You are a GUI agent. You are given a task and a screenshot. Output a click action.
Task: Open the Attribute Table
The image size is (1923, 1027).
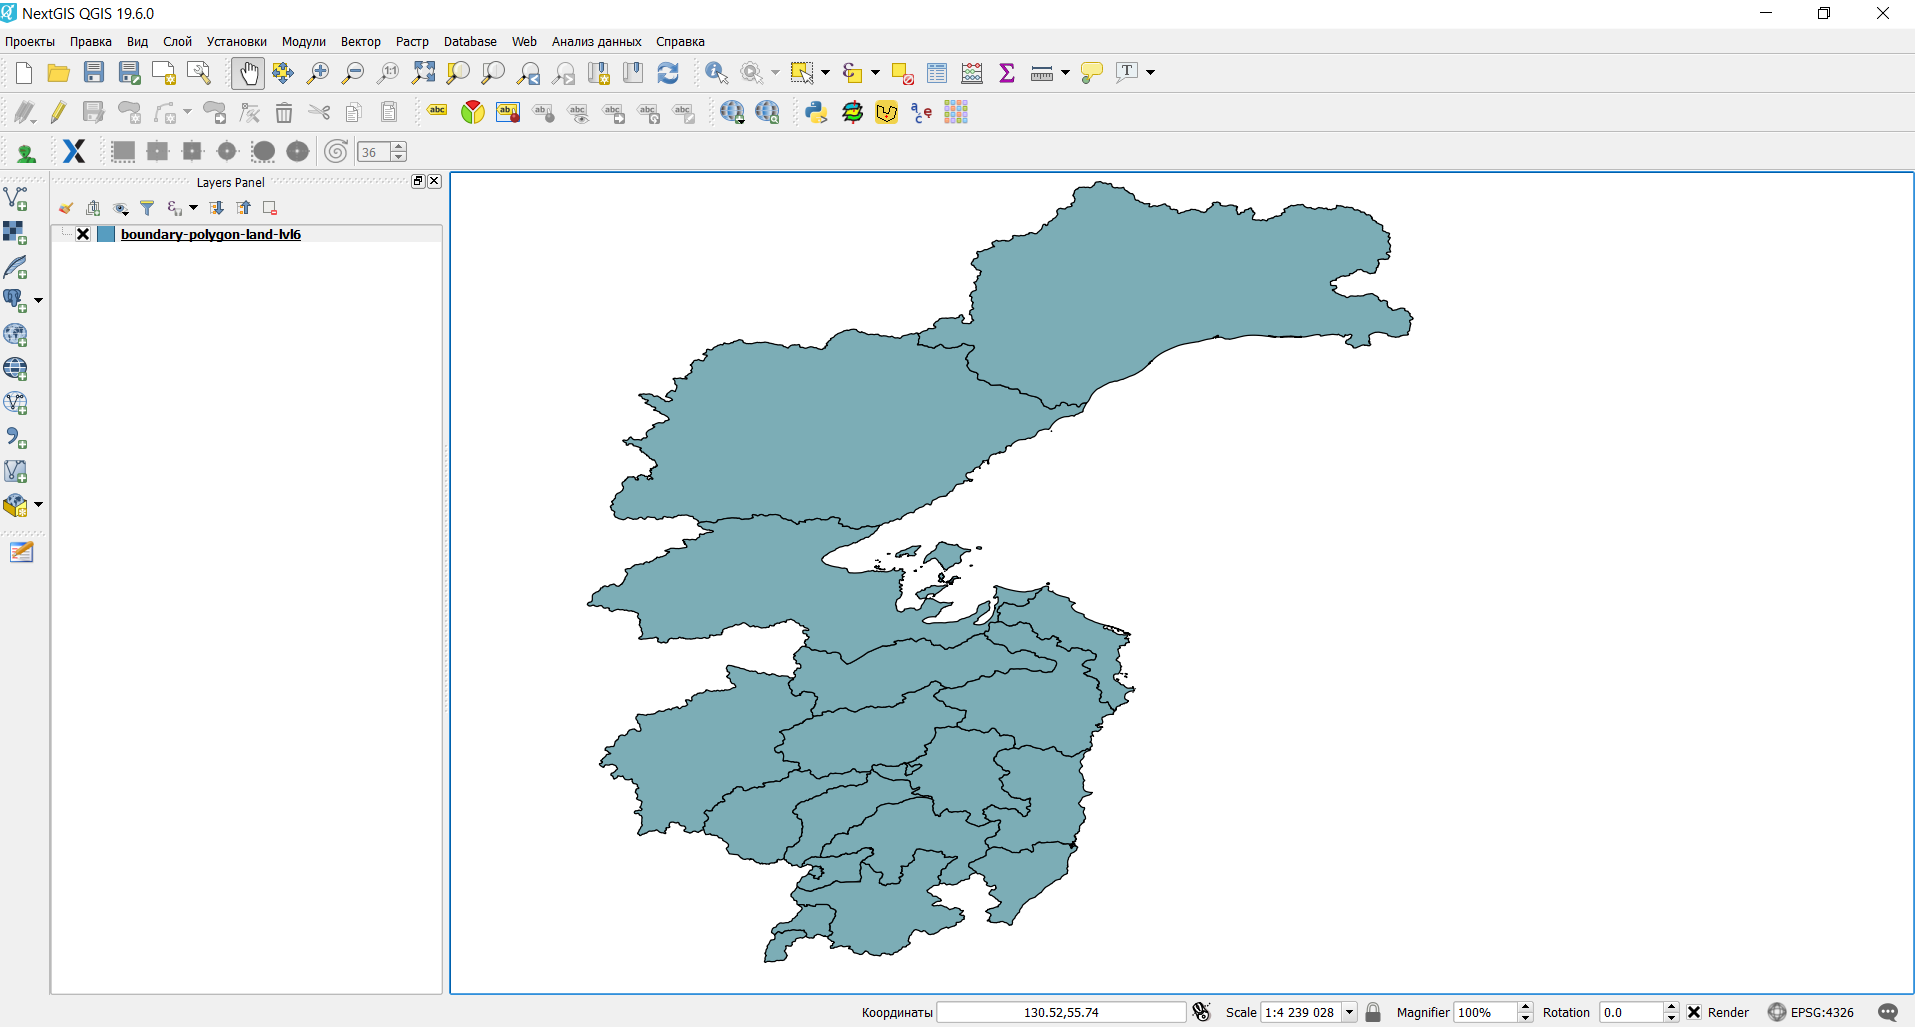[x=936, y=72]
